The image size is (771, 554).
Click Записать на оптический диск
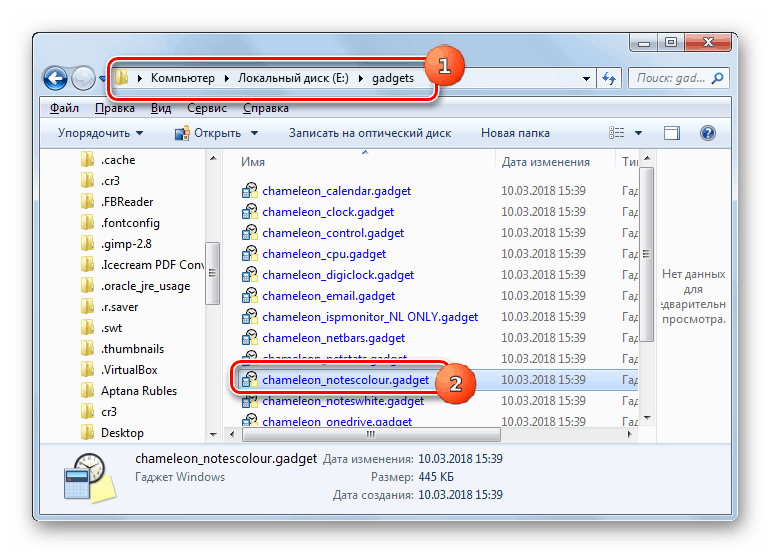pos(370,133)
